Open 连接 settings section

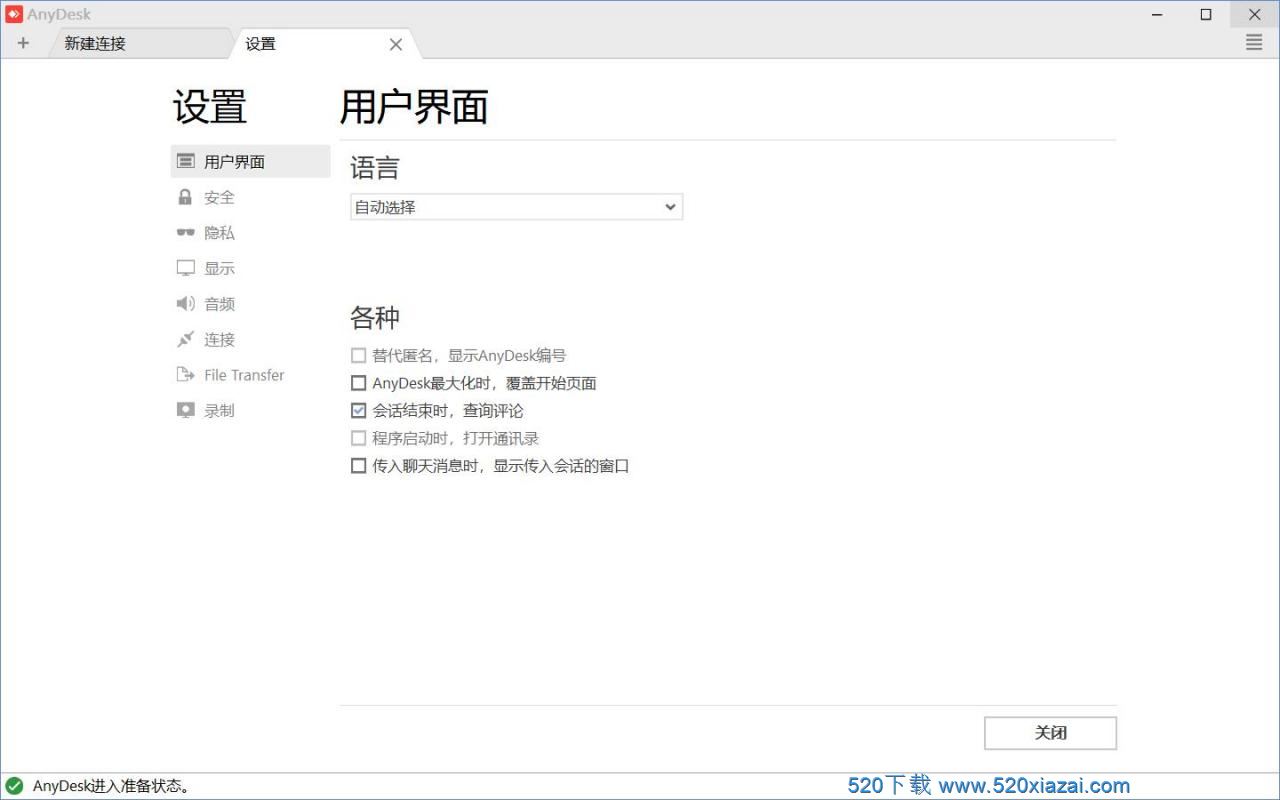click(x=250, y=339)
